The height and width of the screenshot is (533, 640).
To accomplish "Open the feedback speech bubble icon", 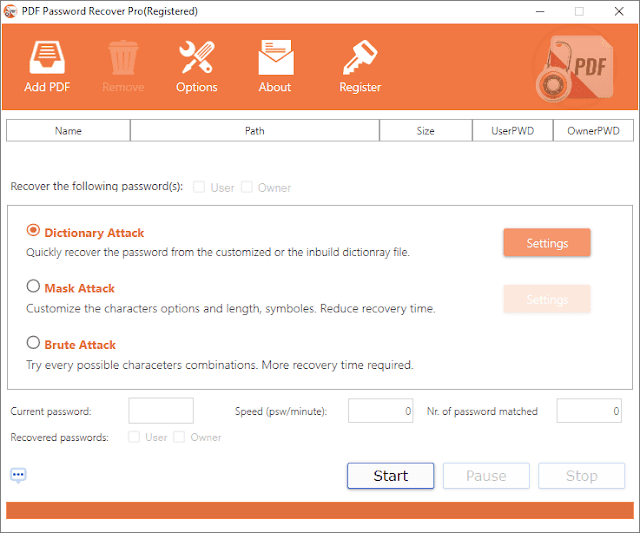I will [18, 475].
